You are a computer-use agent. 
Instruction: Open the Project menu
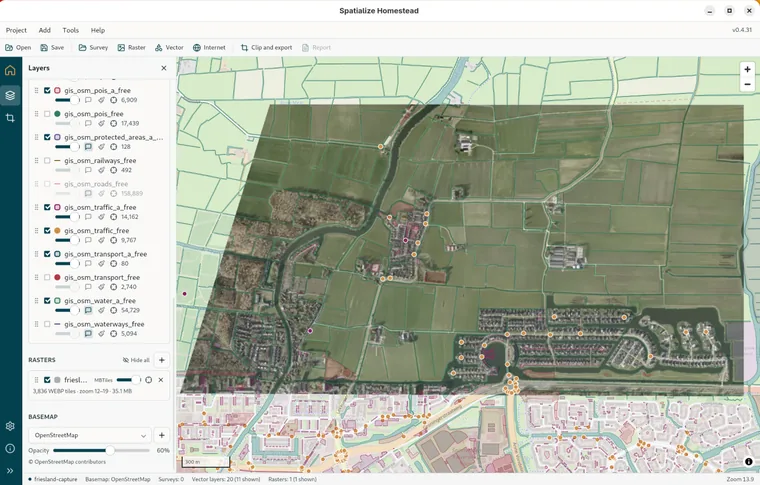(16, 30)
